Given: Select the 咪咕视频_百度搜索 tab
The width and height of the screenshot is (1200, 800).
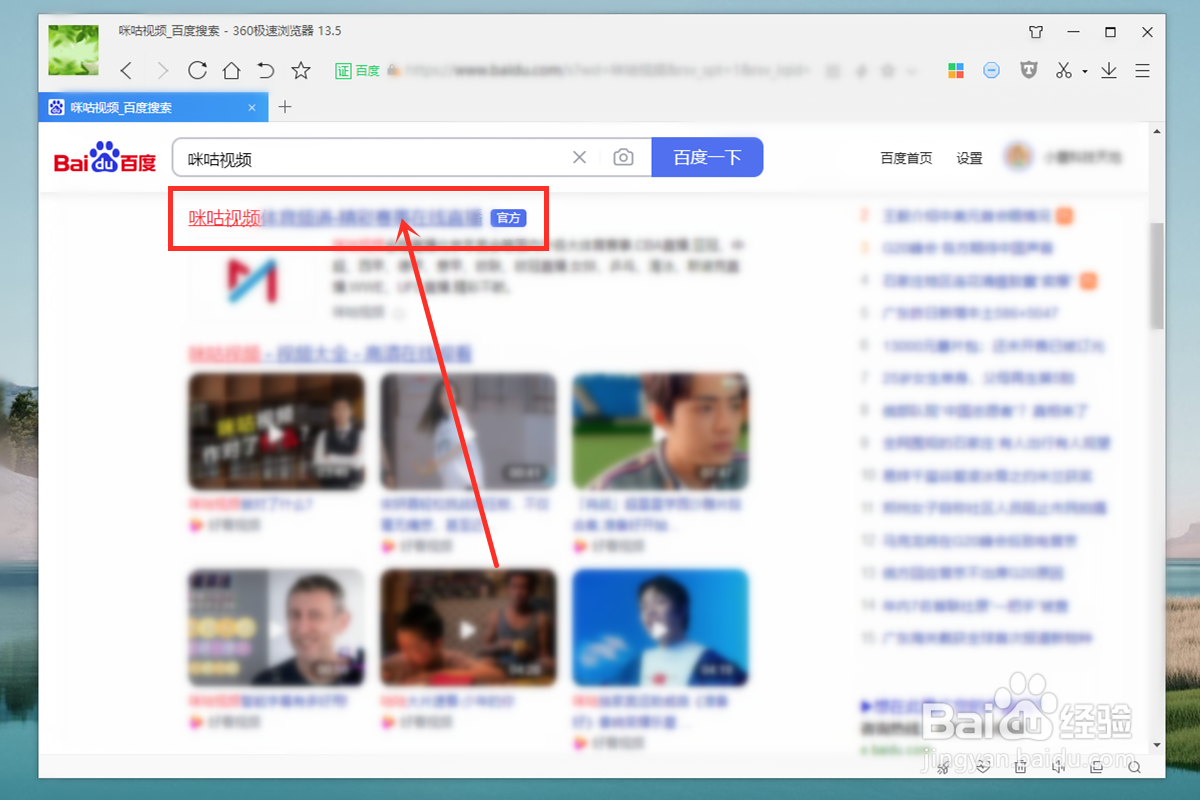Looking at the screenshot, I should [x=153, y=107].
